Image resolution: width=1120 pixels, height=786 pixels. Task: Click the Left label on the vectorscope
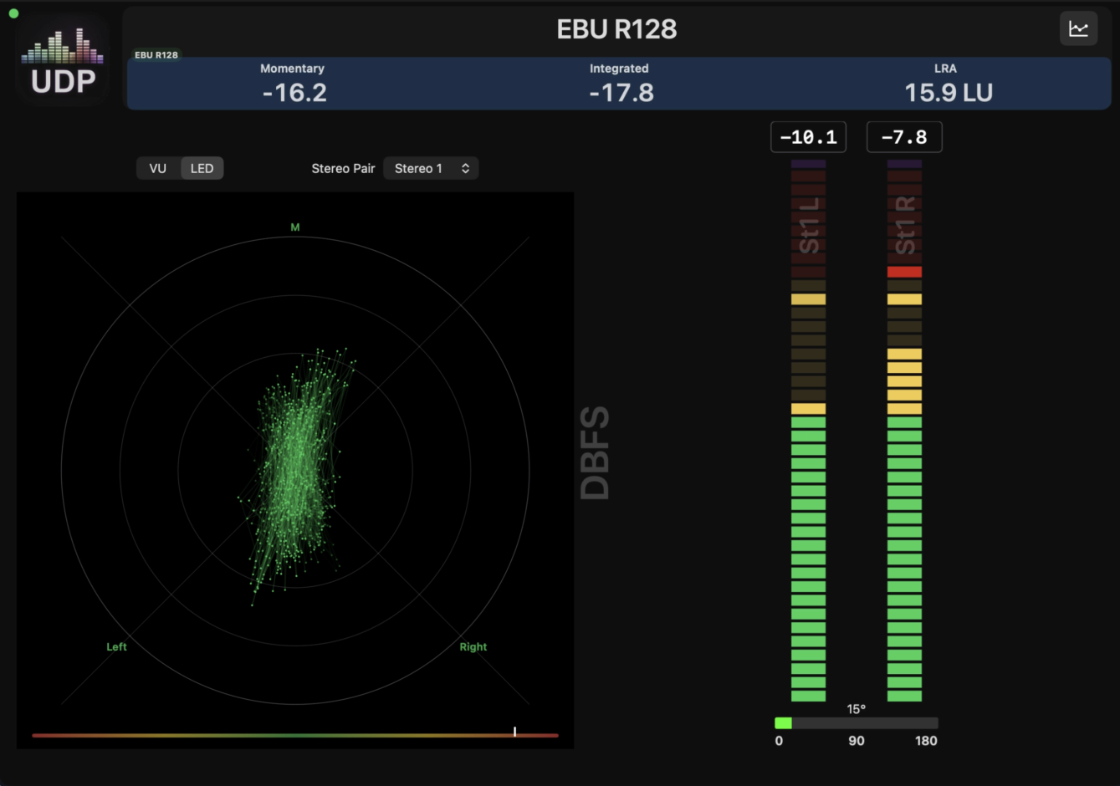click(116, 647)
